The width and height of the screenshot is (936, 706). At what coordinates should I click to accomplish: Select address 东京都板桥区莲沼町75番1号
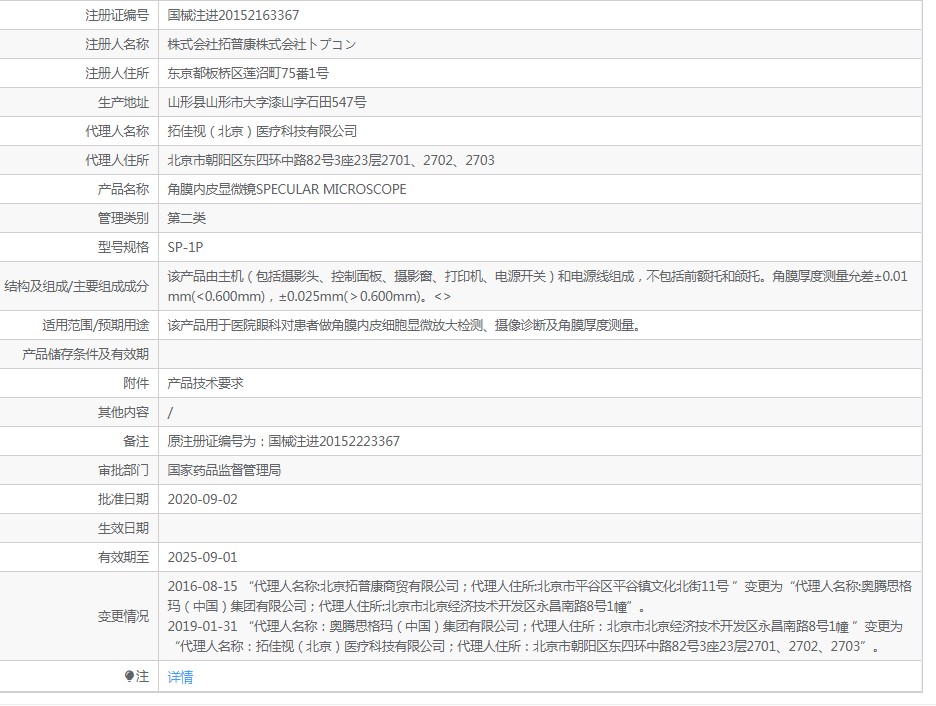pyautogui.click(x=248, y=73)
